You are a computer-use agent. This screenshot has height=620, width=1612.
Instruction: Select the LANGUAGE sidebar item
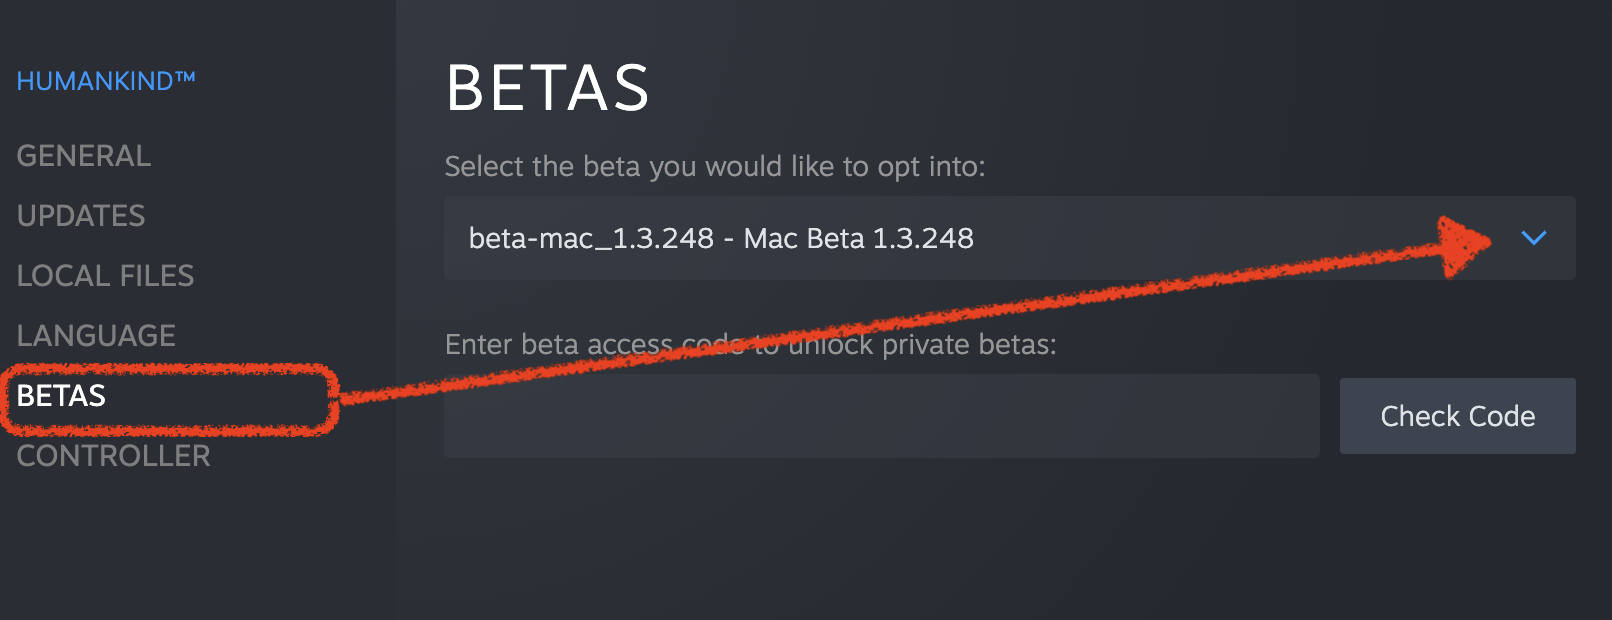[96, 336]
